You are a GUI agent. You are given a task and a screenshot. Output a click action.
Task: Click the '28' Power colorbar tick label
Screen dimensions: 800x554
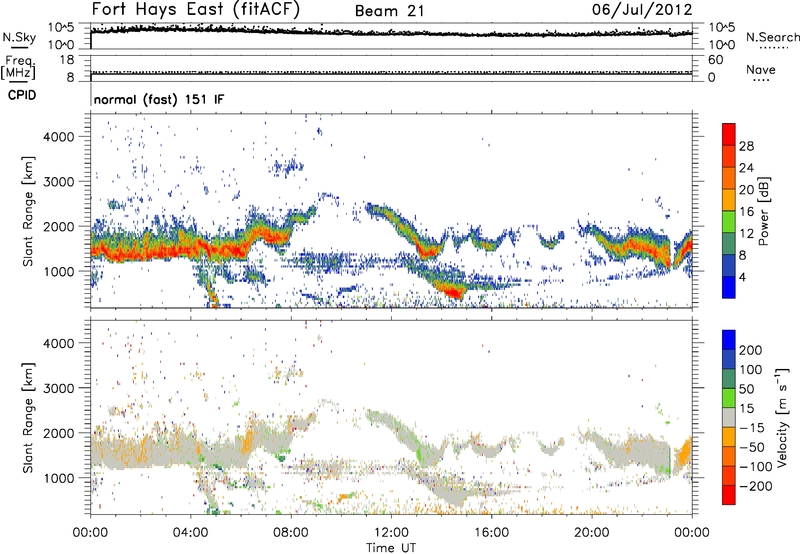click(x=746, y=146)
